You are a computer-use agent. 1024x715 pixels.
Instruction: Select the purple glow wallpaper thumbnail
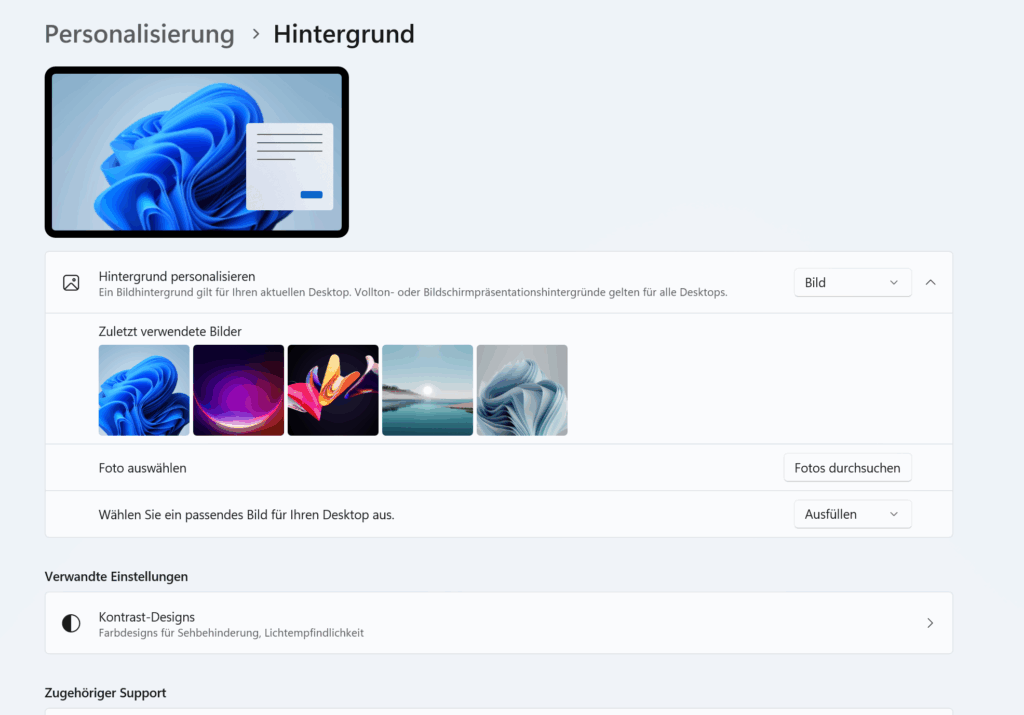[238, 390]
